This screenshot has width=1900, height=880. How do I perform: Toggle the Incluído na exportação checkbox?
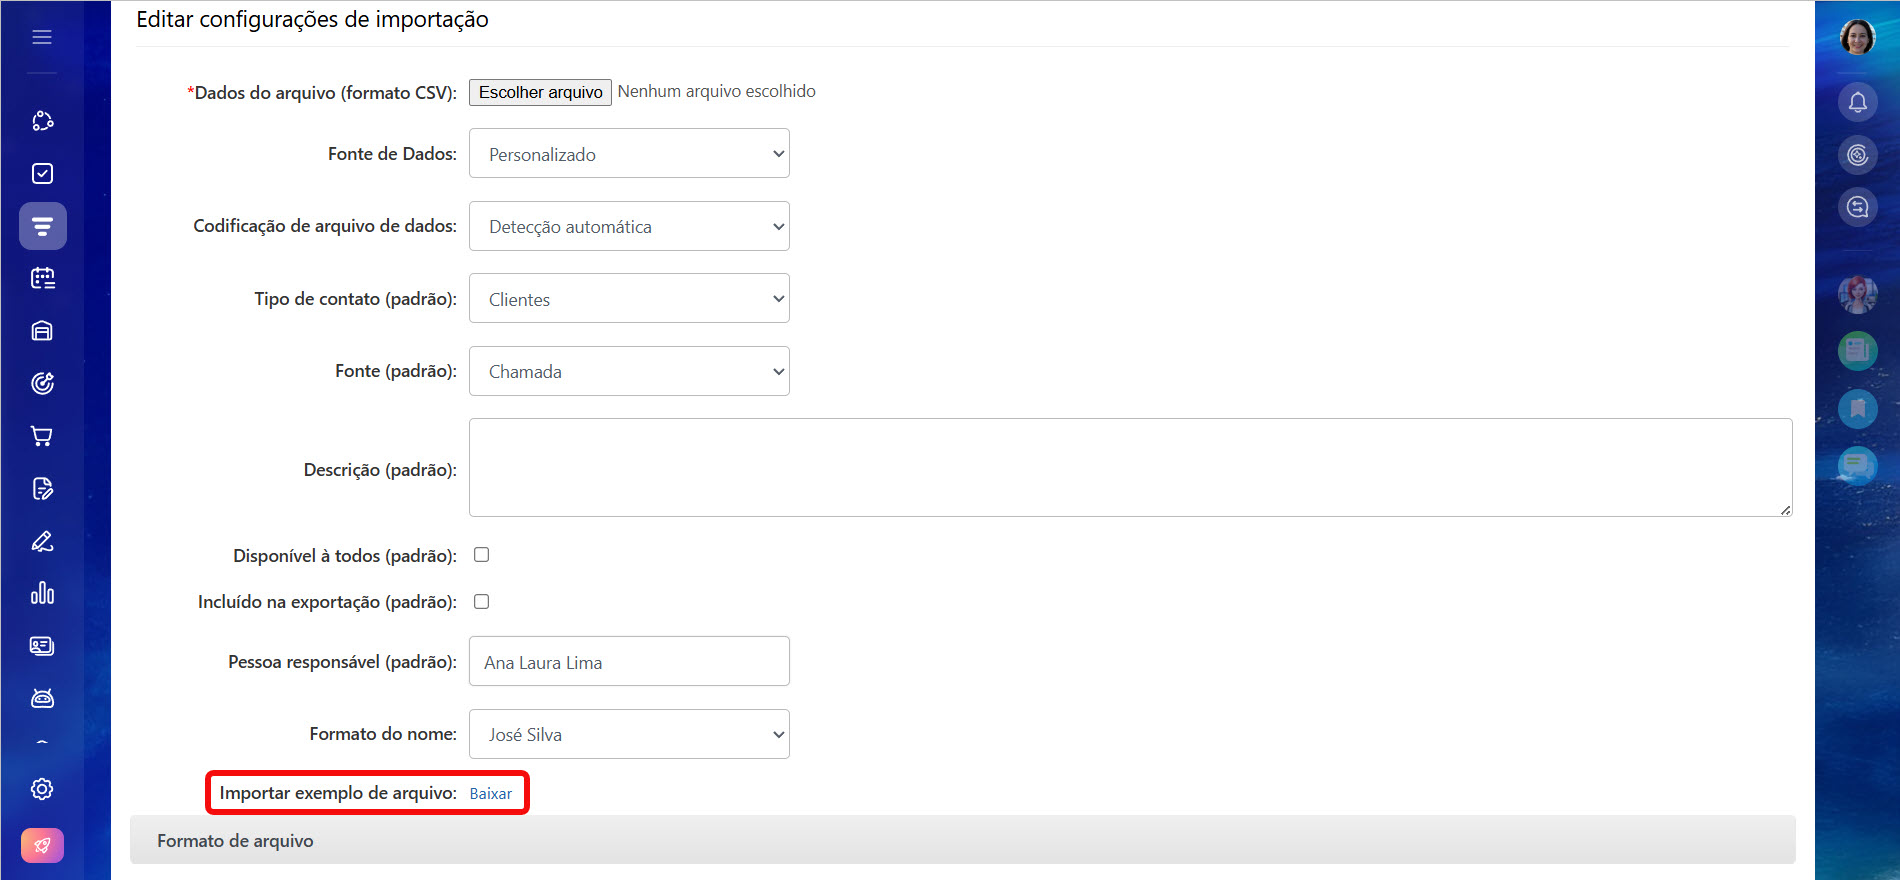[x=481, y=602]
